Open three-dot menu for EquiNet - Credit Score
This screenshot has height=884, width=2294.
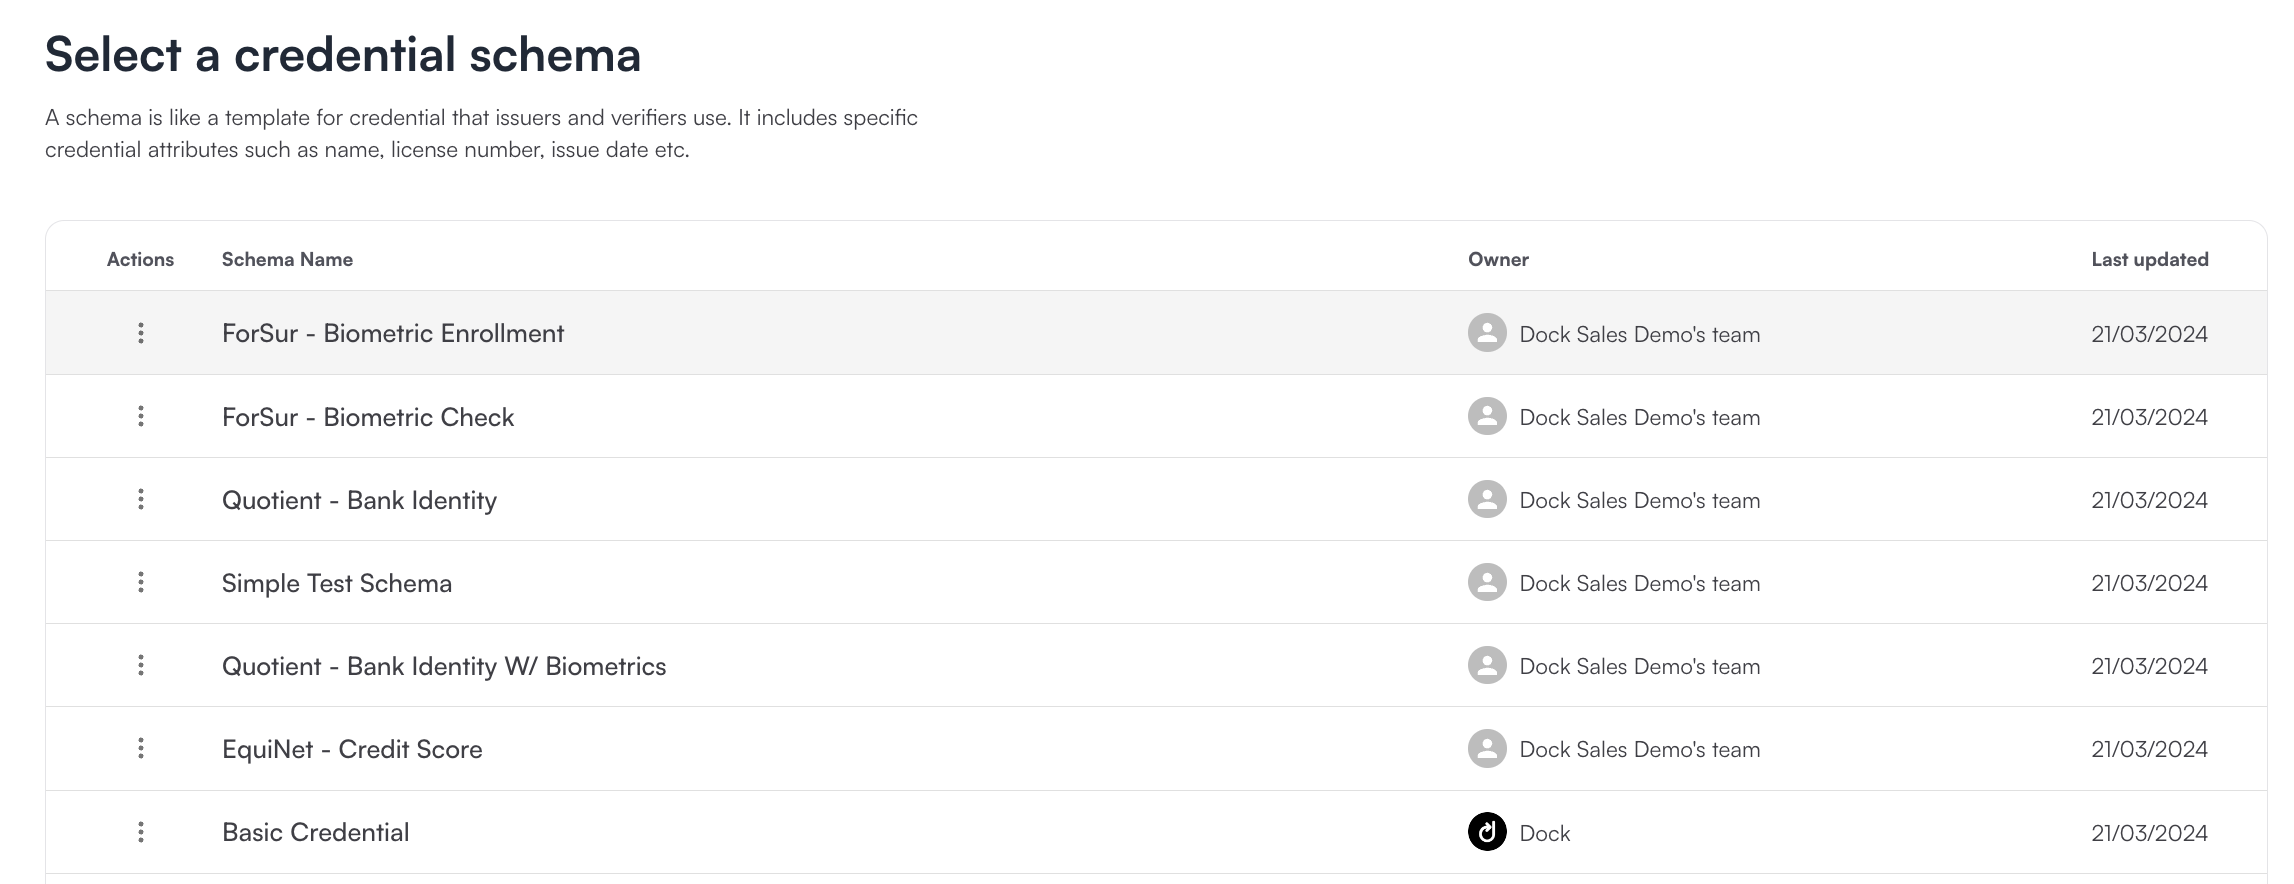click(x=141, y=748)
